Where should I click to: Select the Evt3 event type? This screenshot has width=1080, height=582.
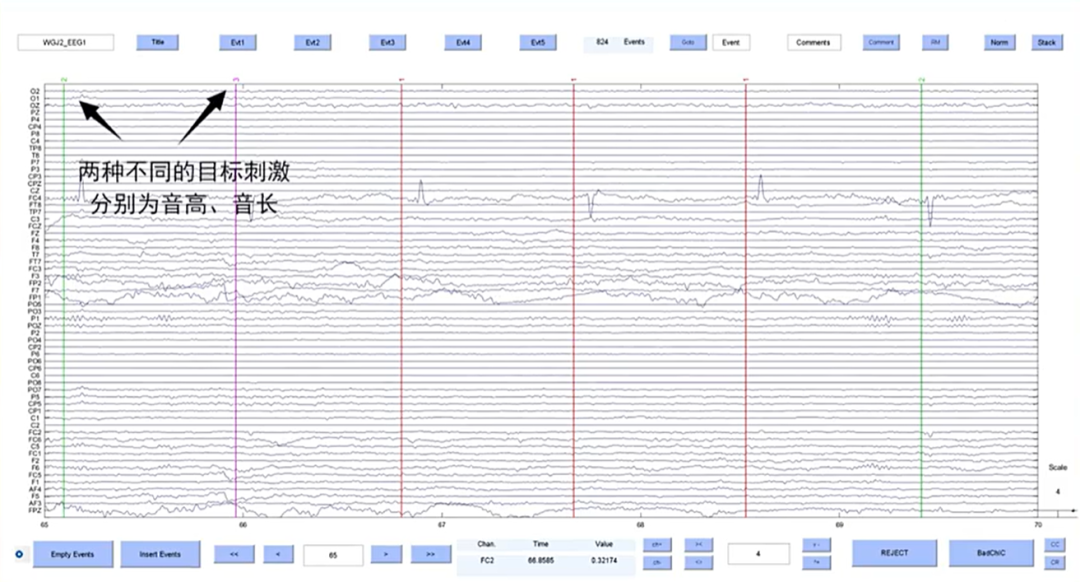[388, 43]
